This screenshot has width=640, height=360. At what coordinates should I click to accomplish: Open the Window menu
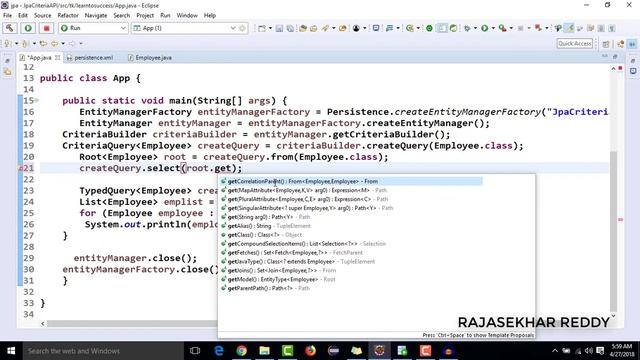[x=187, y=16]
